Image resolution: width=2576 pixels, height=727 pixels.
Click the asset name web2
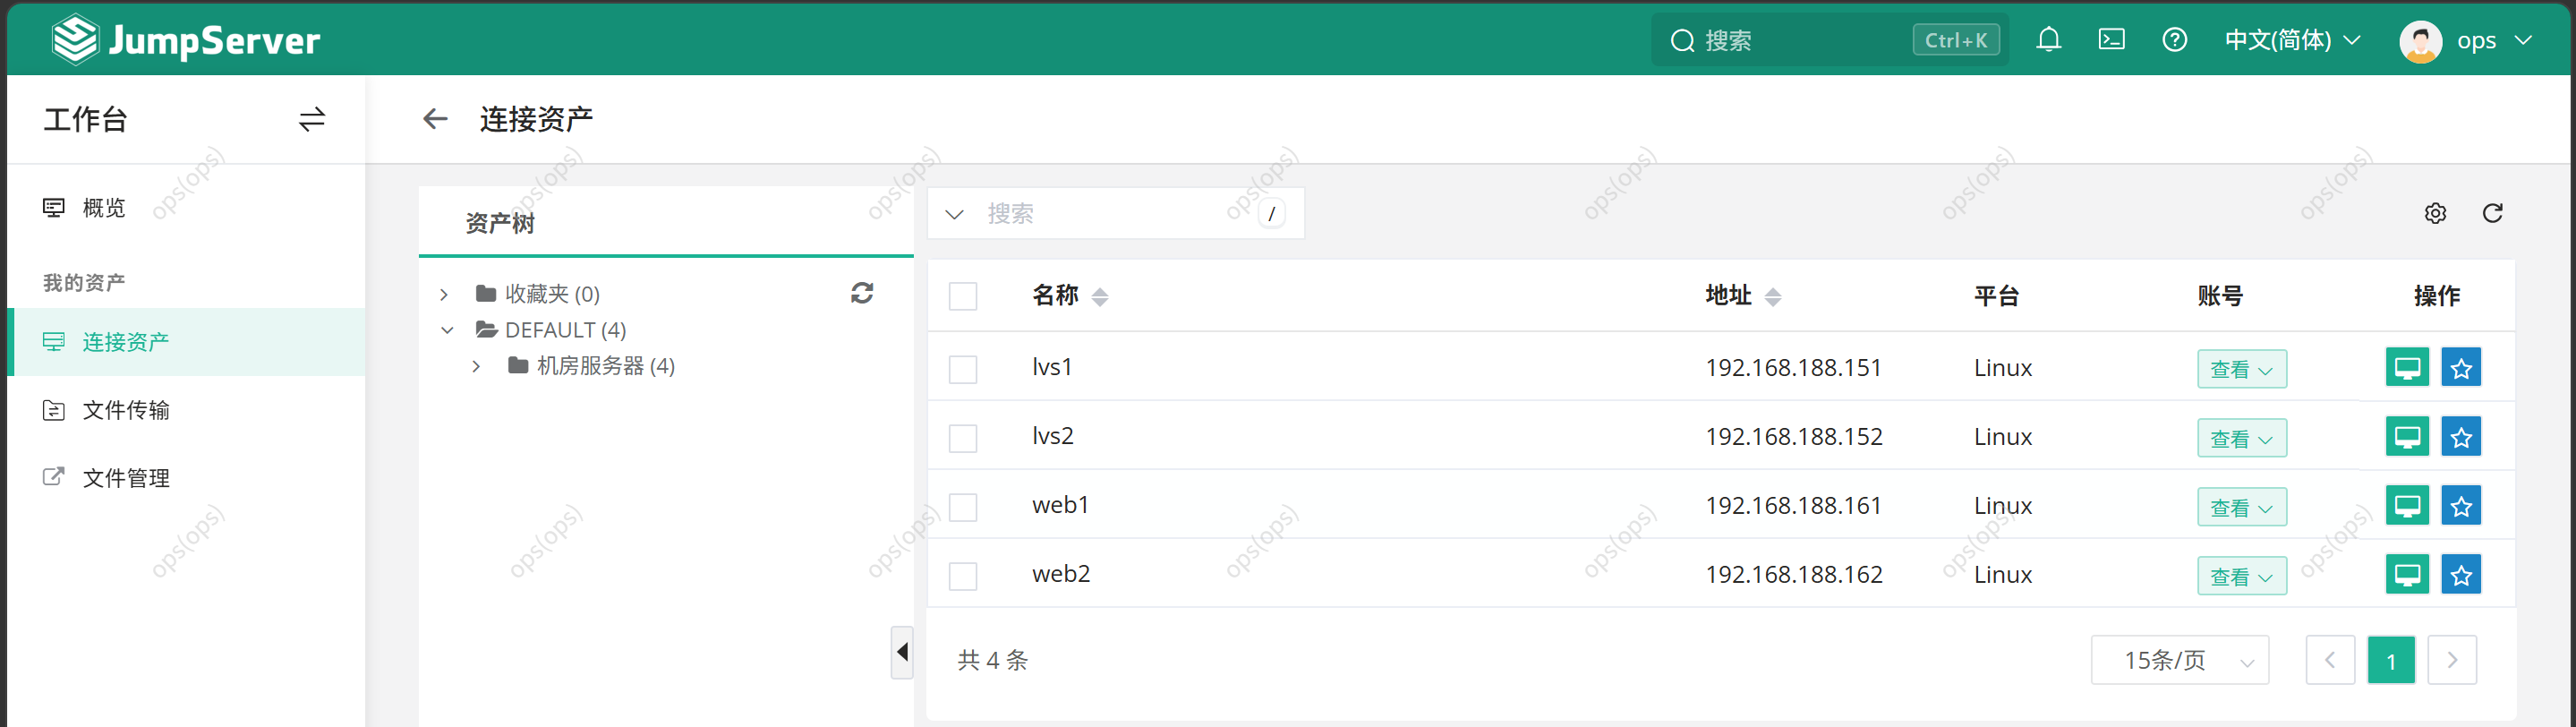pos(1061,574)
